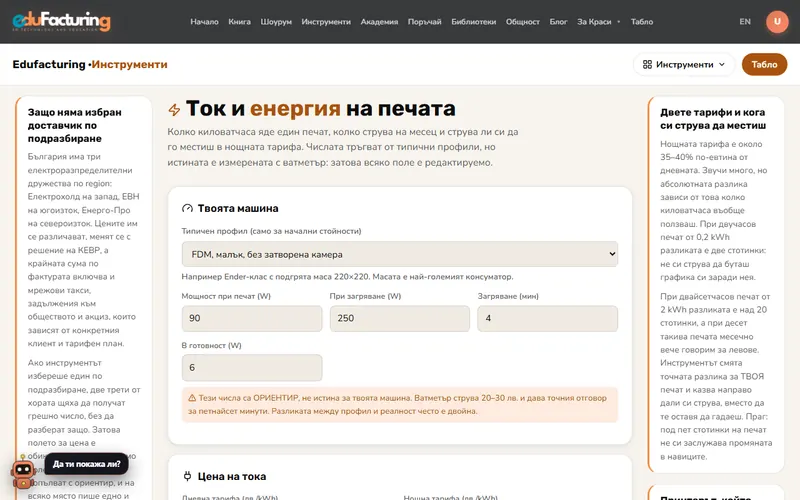The width and height of the screenshot is (800, 500).
Task: Expand the 'Инструменти' dropdown in the sub-header
Action: (684, 64)
